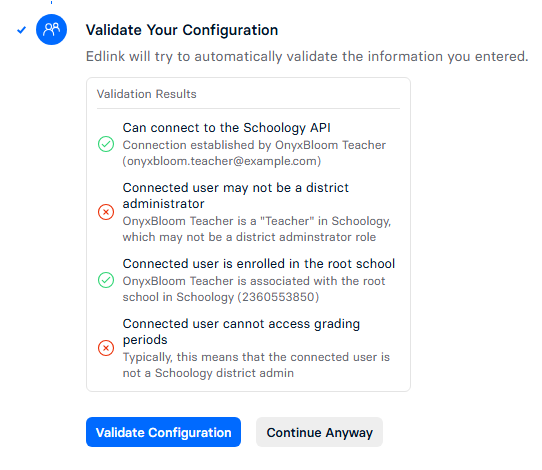Click 'not a Schoology district admin' explanation
This screenshot has height=470, width=542.
pyautogui.click(x=208, y=373)
